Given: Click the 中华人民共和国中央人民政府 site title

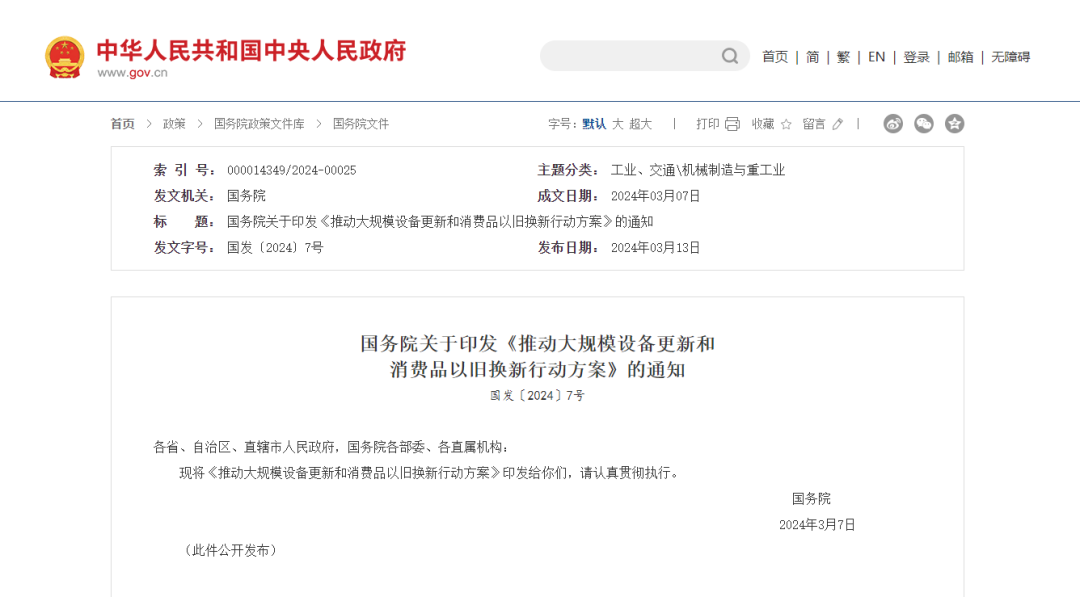Looking at the screenshot, I should [x=251, y=50].
